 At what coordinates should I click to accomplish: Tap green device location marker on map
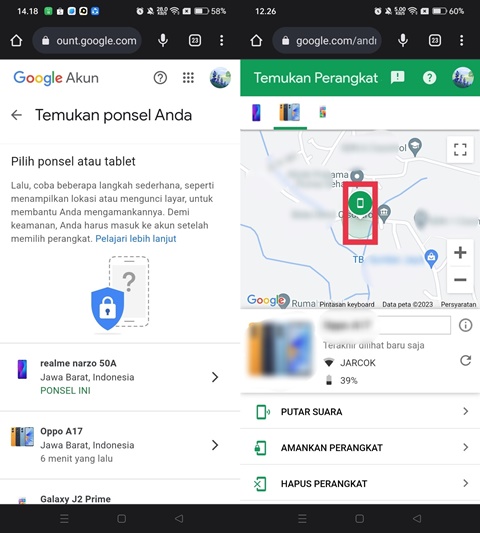click(x=360, y=203)
